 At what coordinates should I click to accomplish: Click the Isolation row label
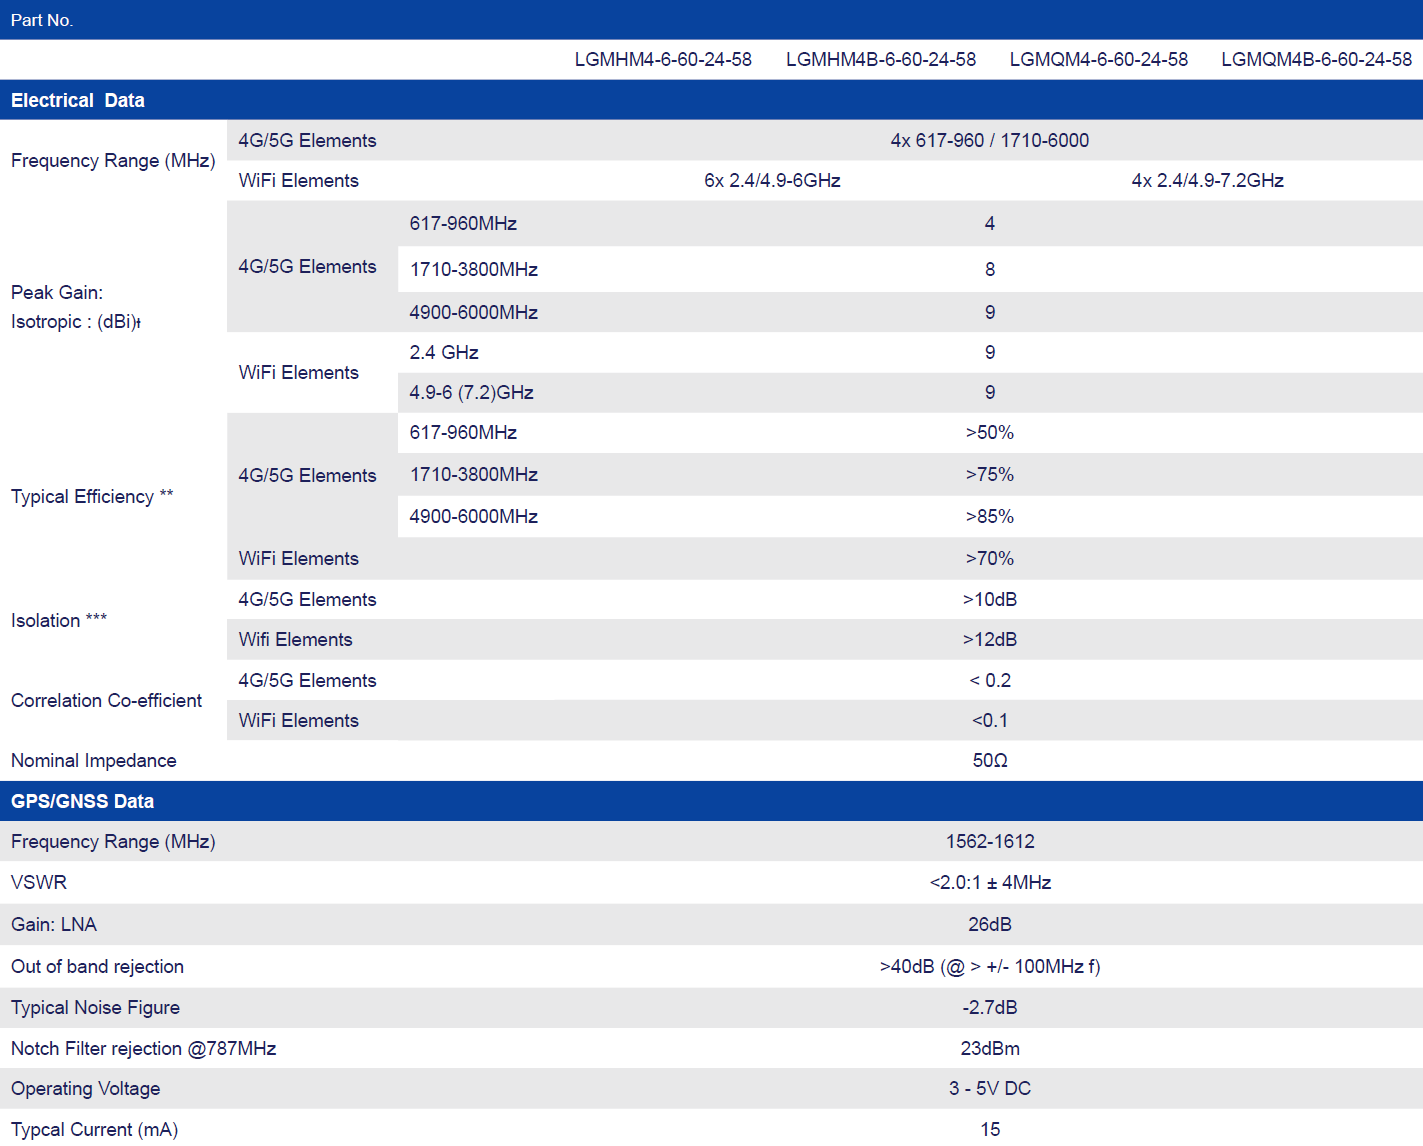pyautogui.click(x=58, y=621)
